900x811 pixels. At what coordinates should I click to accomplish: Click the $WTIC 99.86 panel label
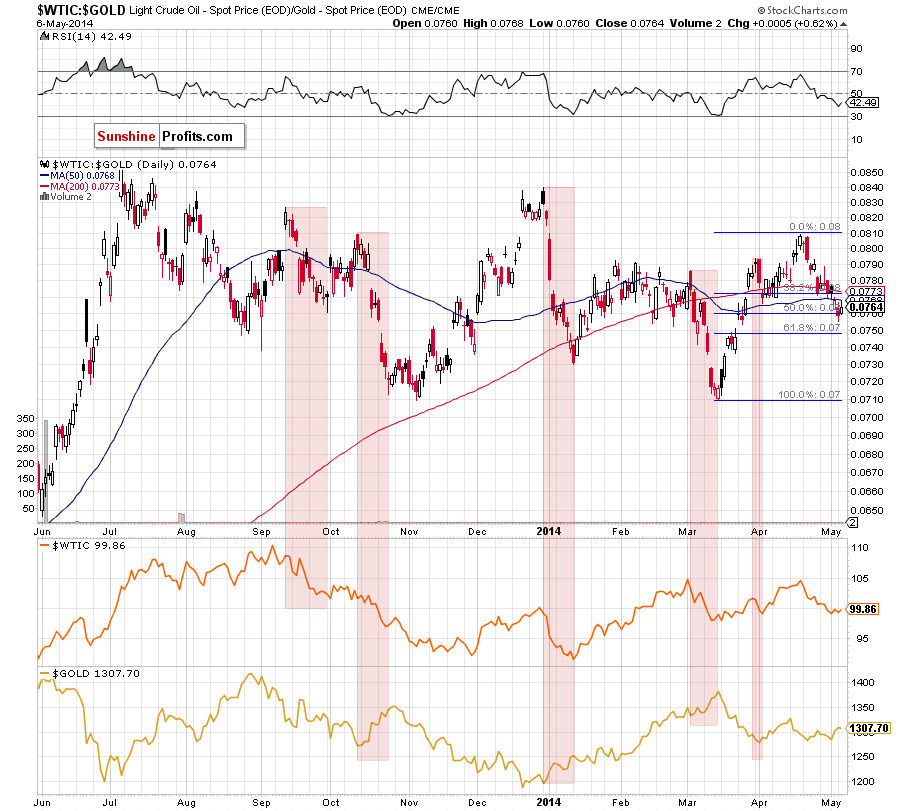tap(83, 546)
